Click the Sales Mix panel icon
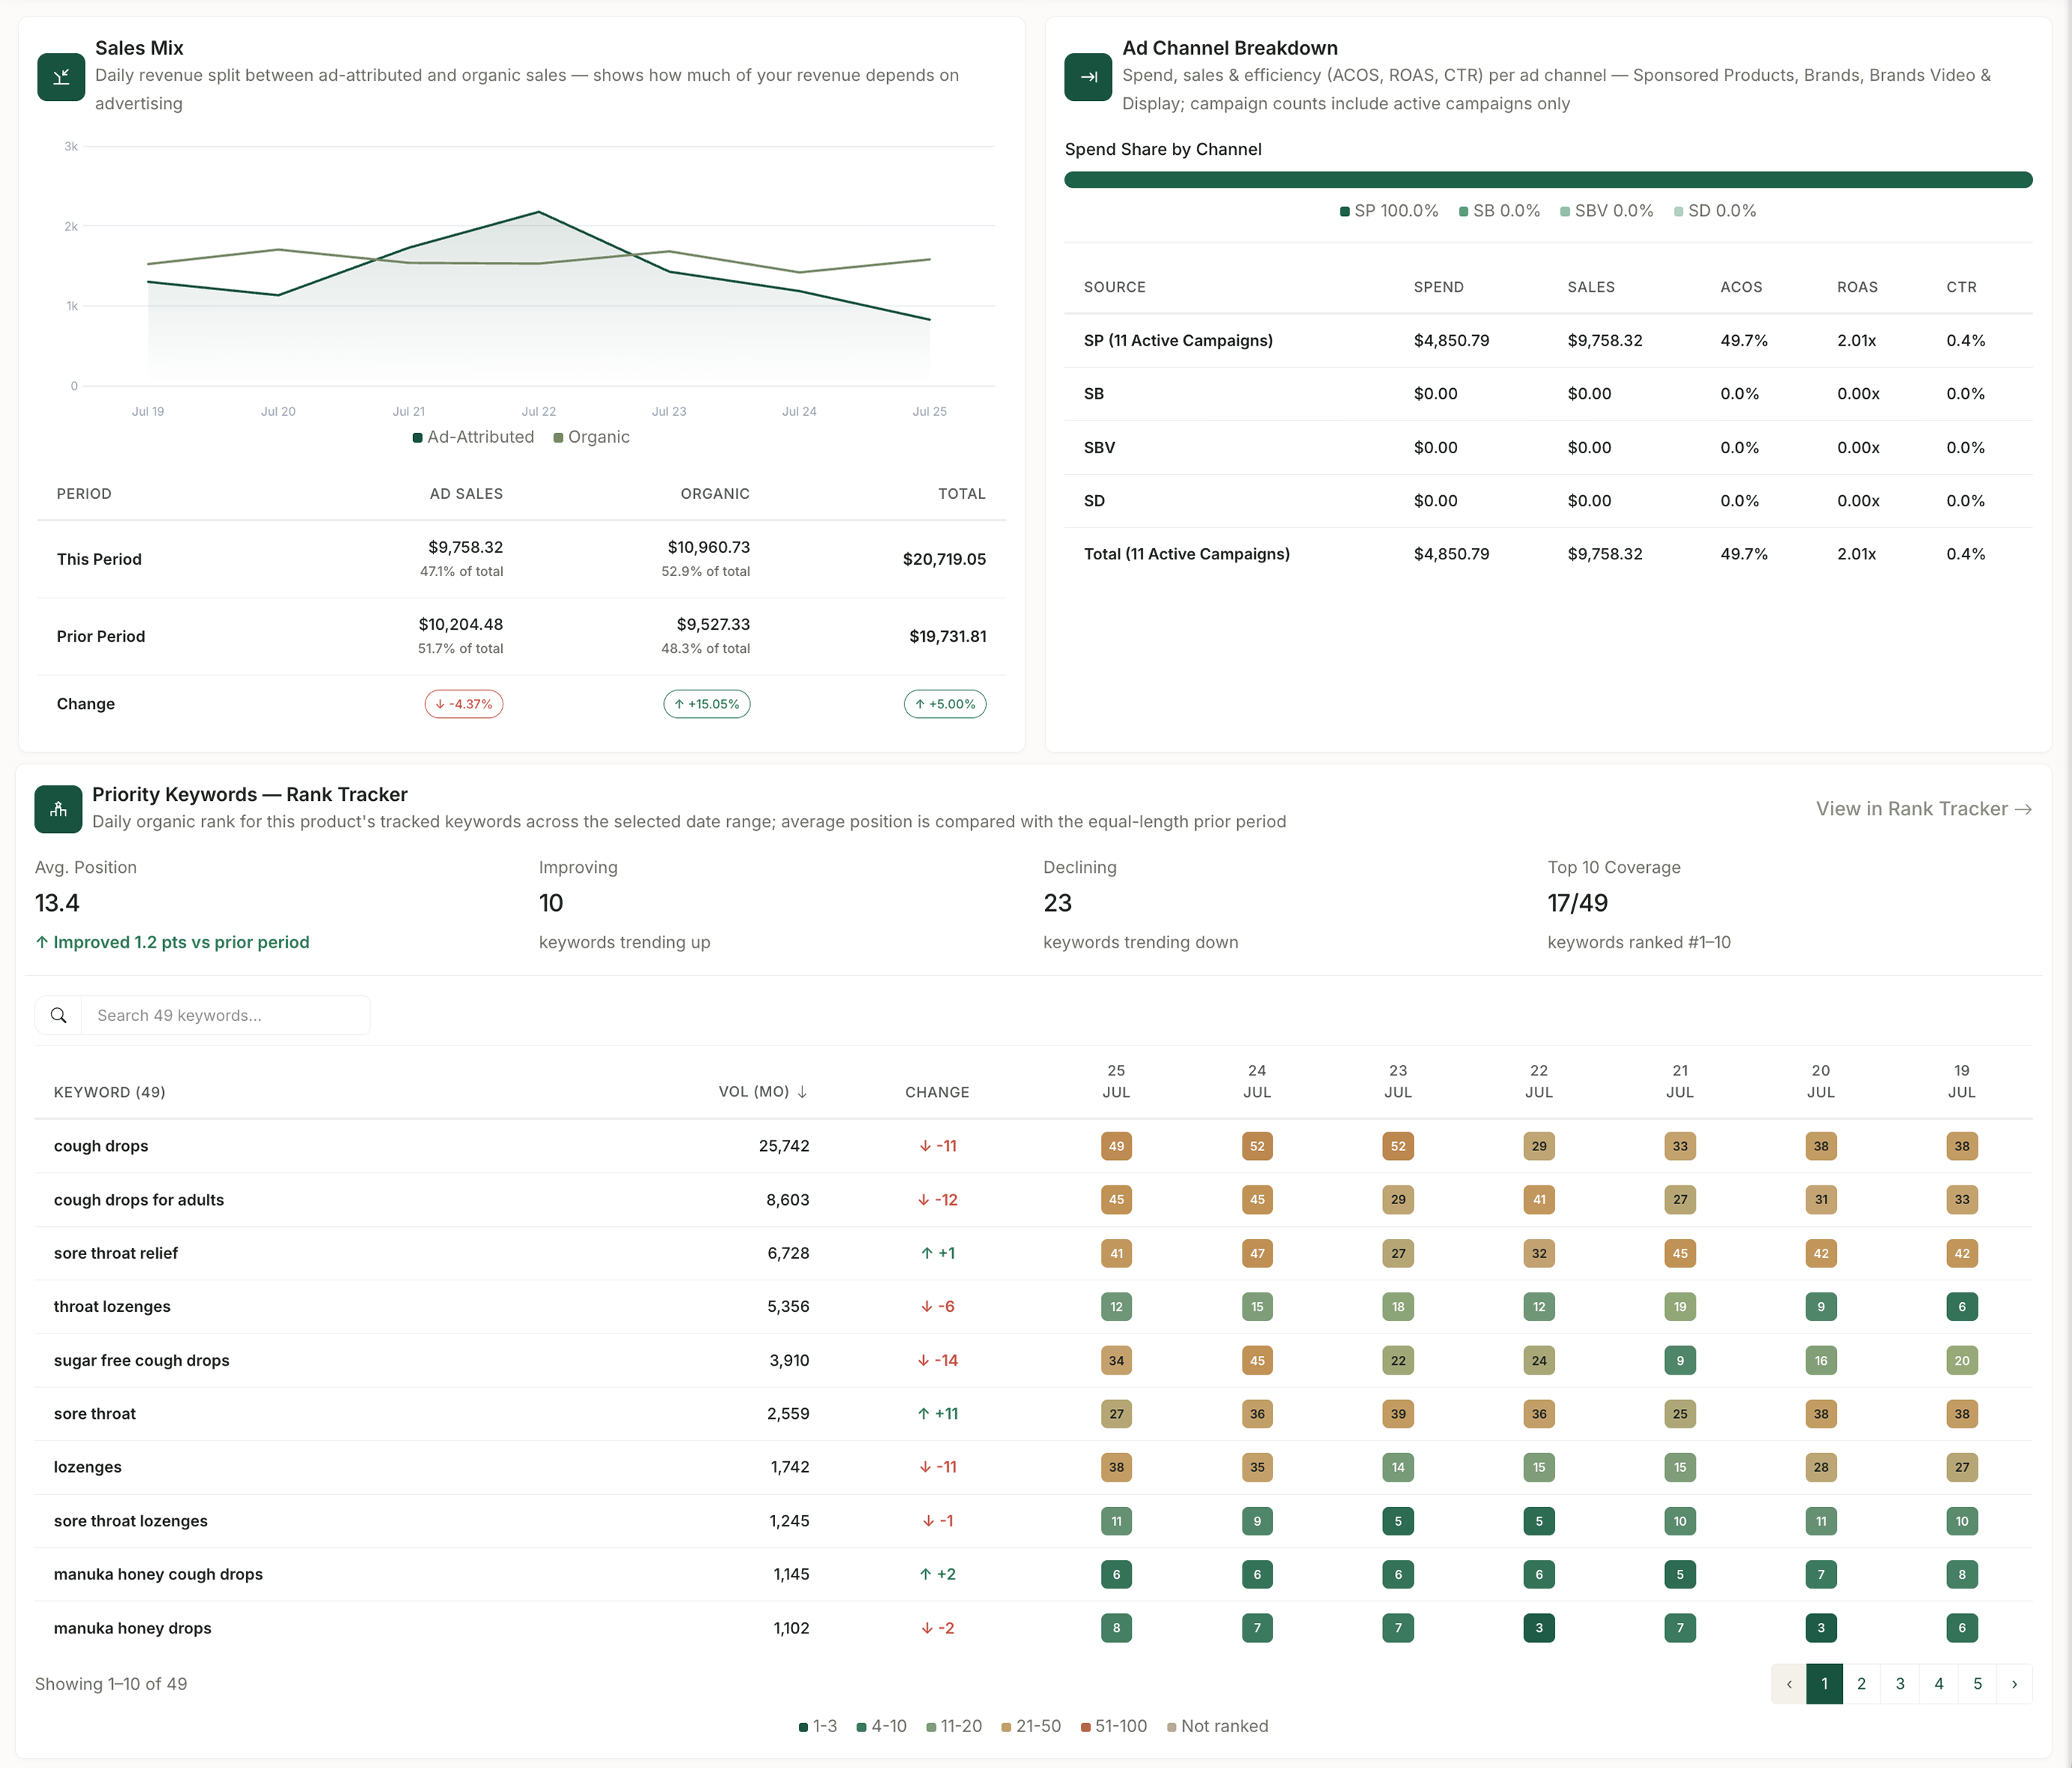 pos(61,77)
